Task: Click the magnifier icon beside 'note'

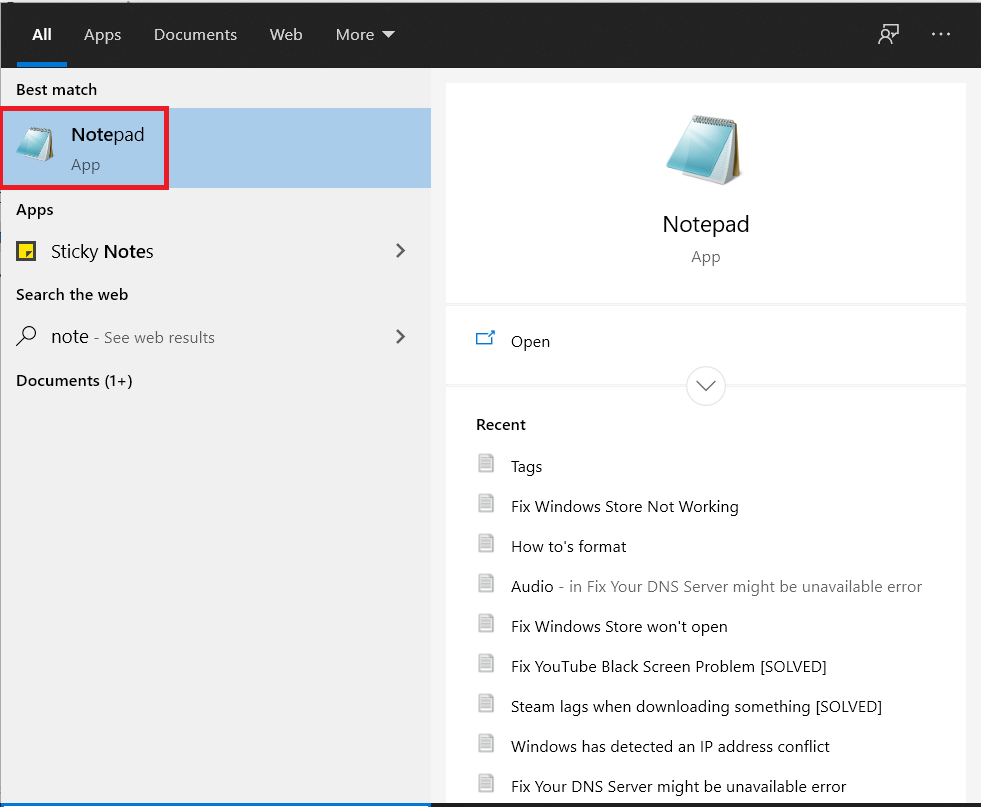Action: [x=24, y=336]
